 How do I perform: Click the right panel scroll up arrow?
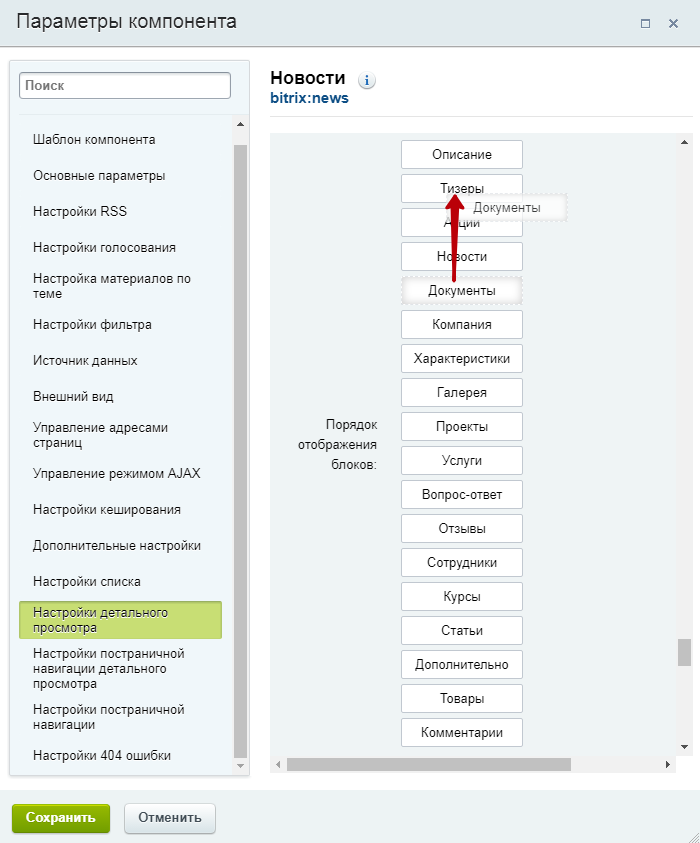click(684, 142)
